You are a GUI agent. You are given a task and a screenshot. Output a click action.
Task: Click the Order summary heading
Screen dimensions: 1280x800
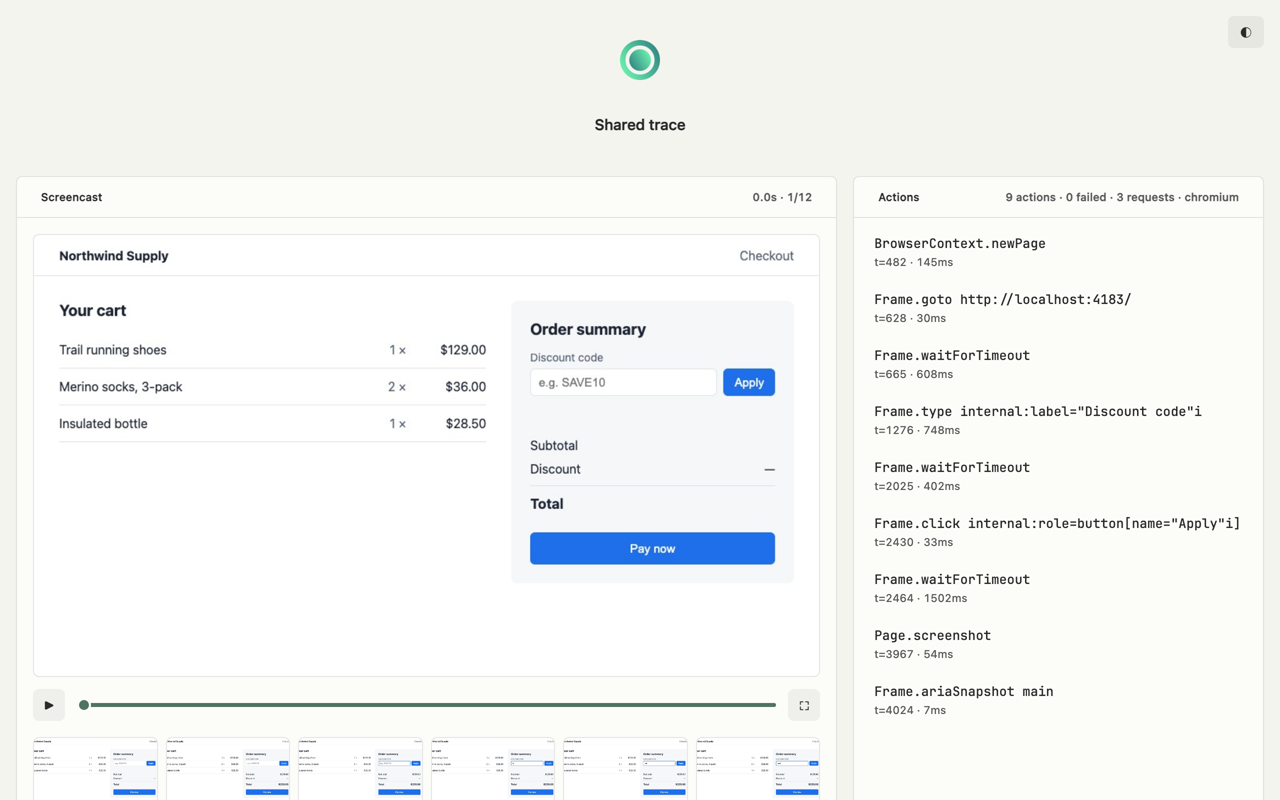588,329
